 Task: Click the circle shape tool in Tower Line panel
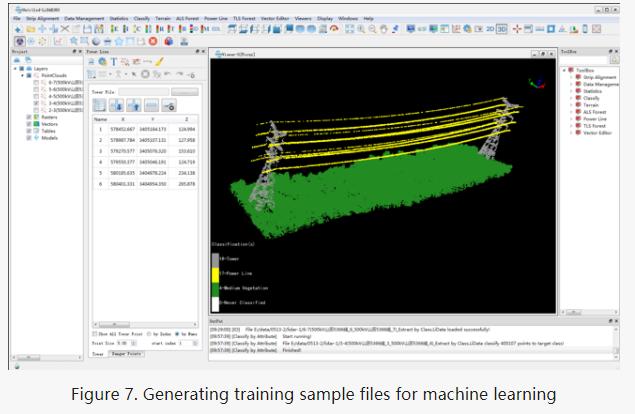coord(145,74)
